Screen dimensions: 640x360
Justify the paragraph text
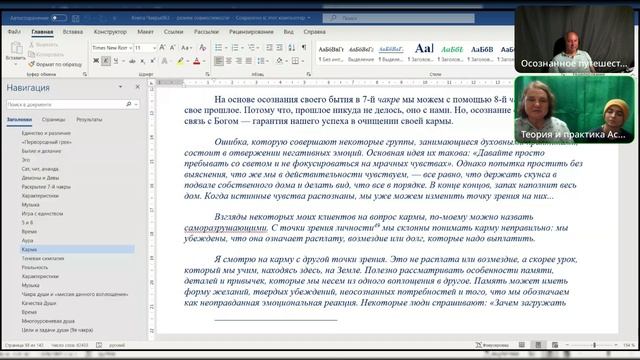click(x=248, y=61)
